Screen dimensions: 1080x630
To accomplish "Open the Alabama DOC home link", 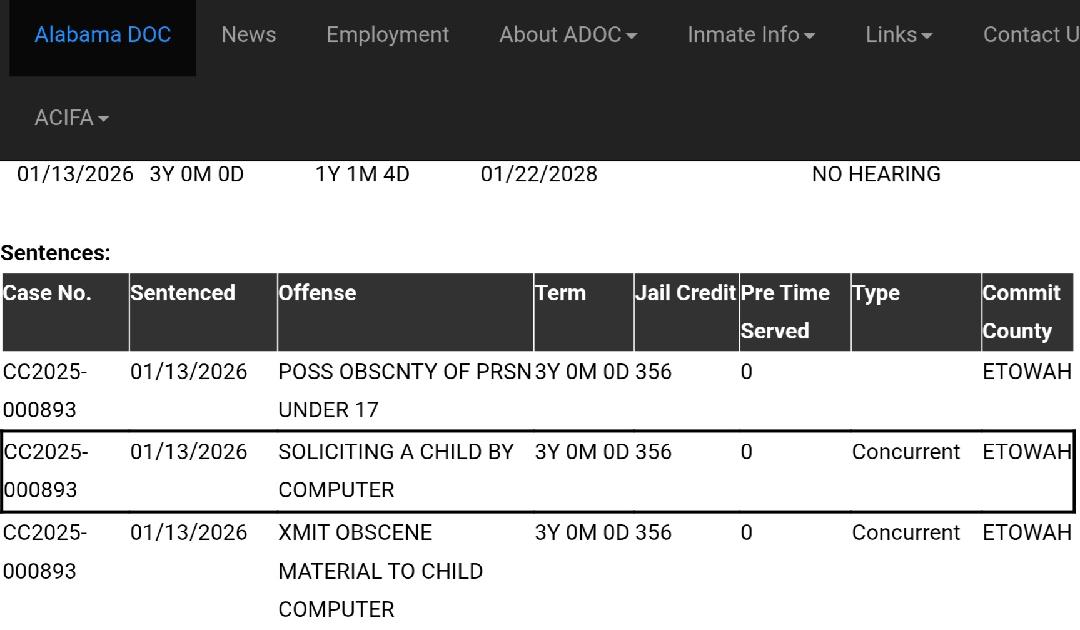I will [103, 35].
